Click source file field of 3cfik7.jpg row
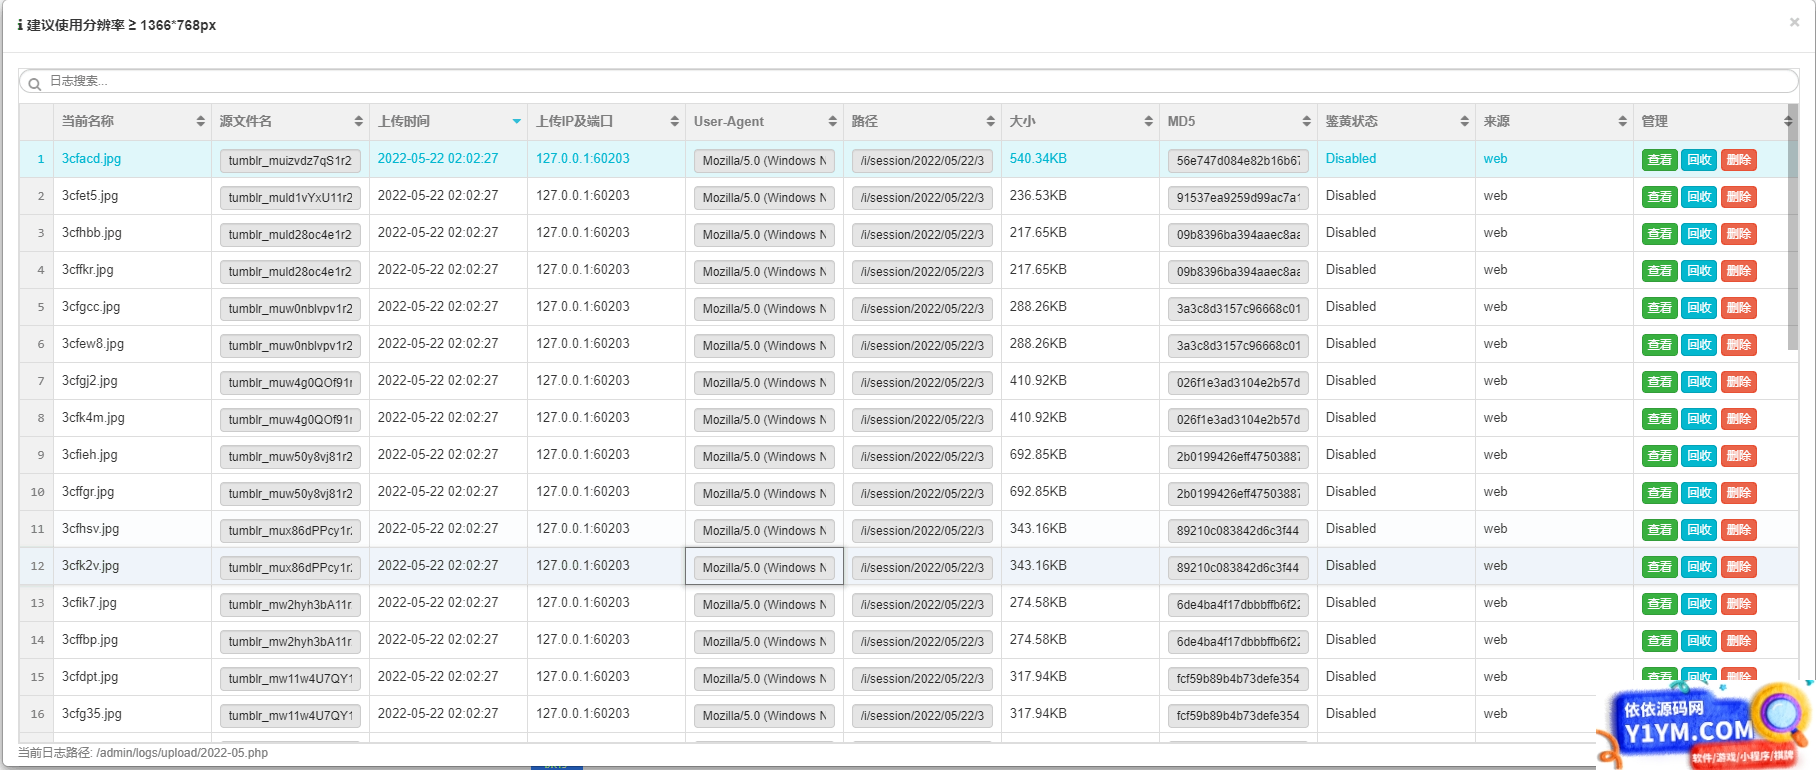The image size is (1816, 770). pos(290,604)
